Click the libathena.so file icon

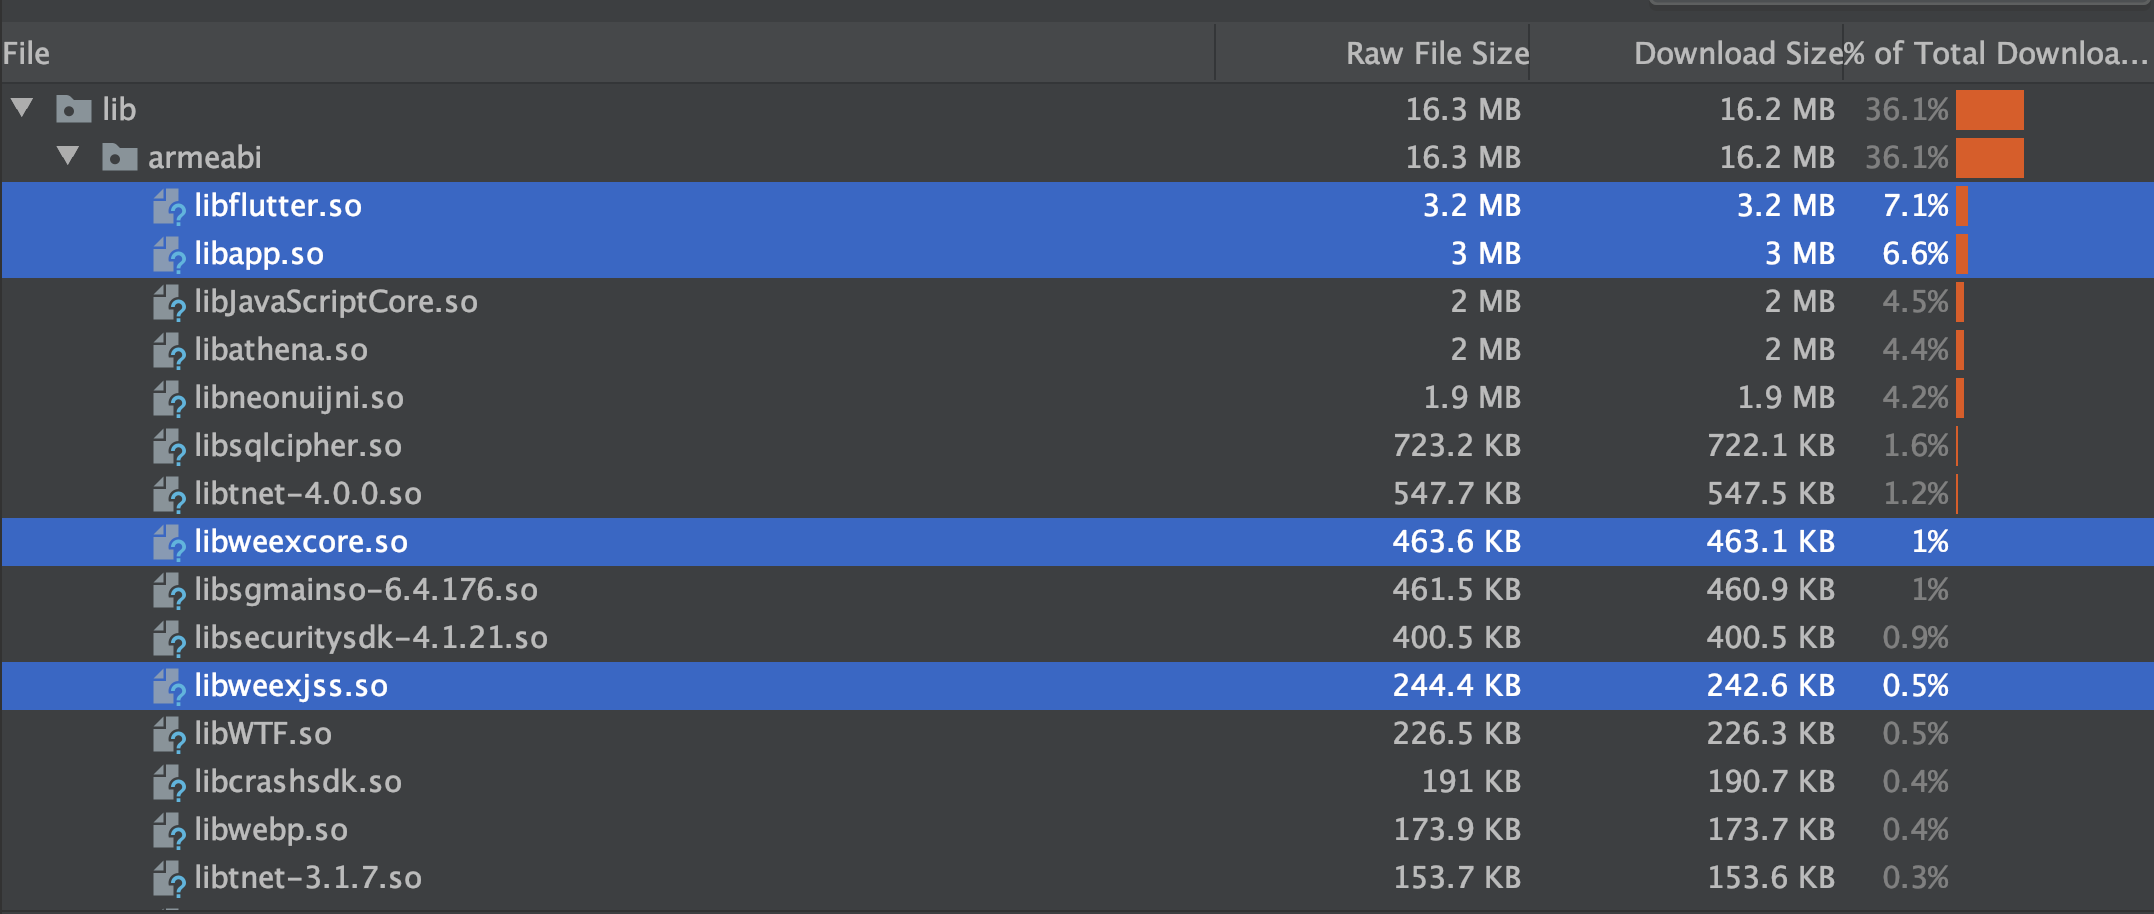point(169,350)
